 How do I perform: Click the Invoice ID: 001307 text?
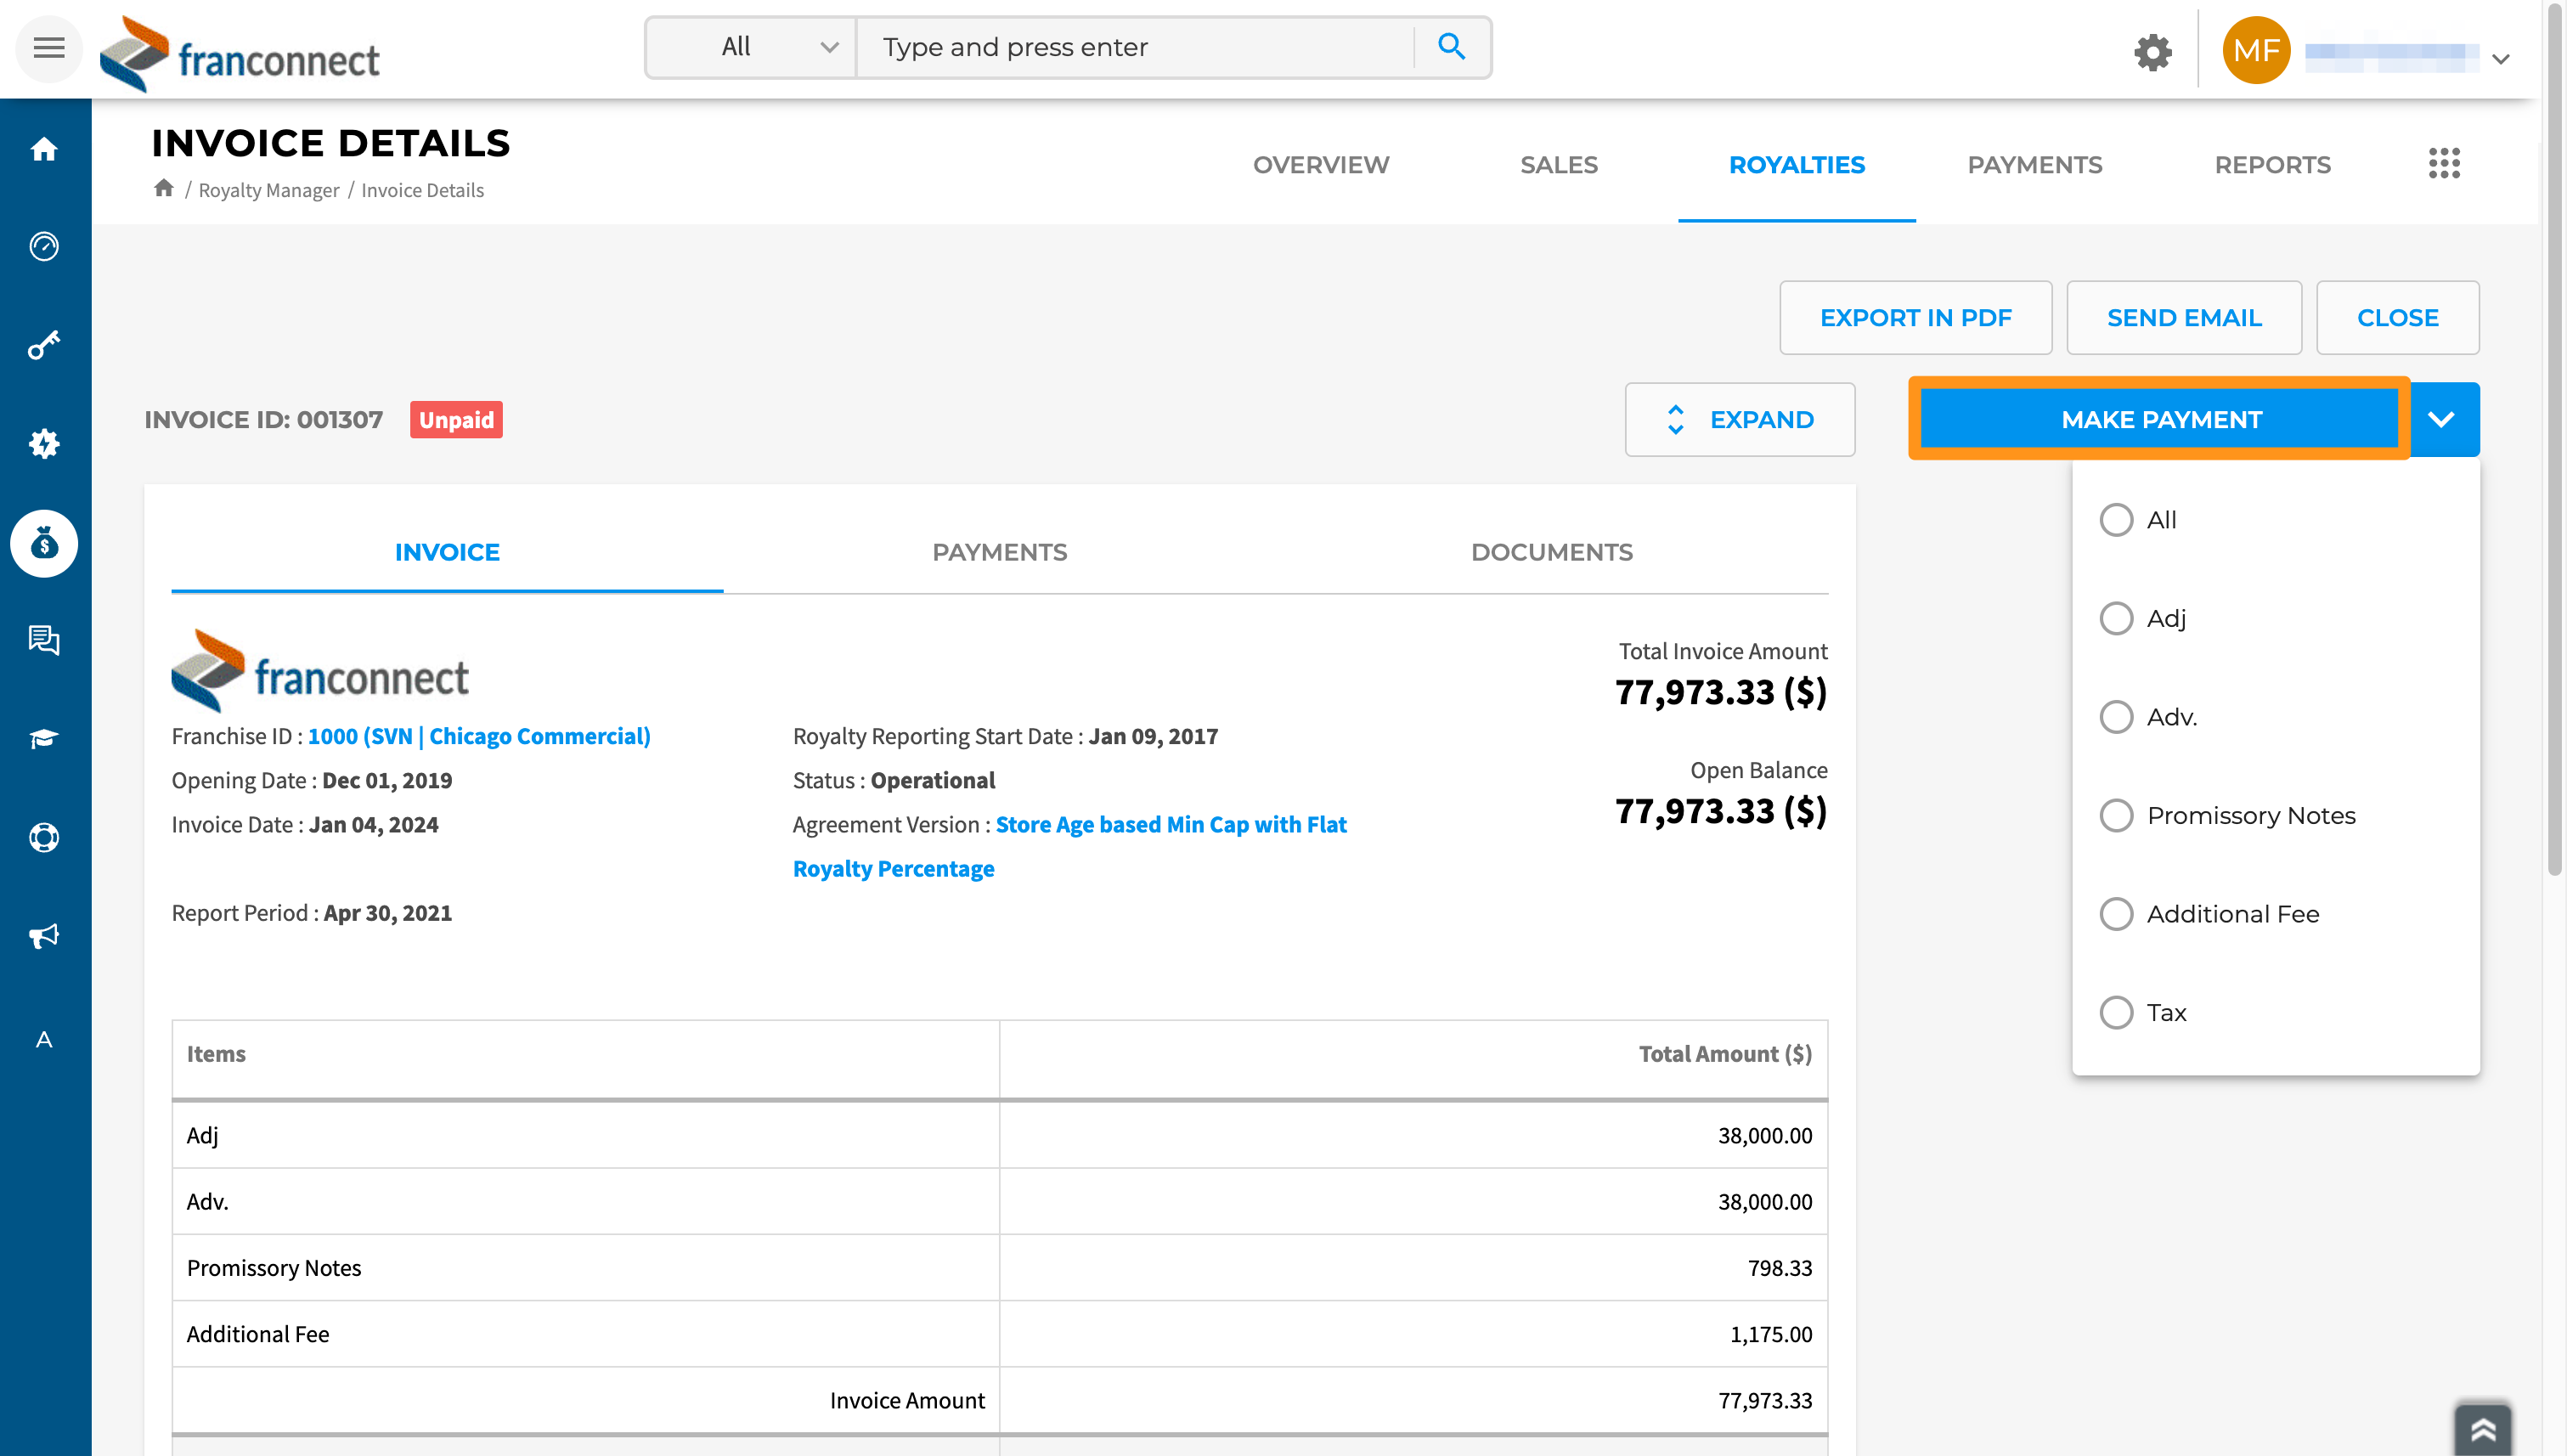tap(263, 419)
